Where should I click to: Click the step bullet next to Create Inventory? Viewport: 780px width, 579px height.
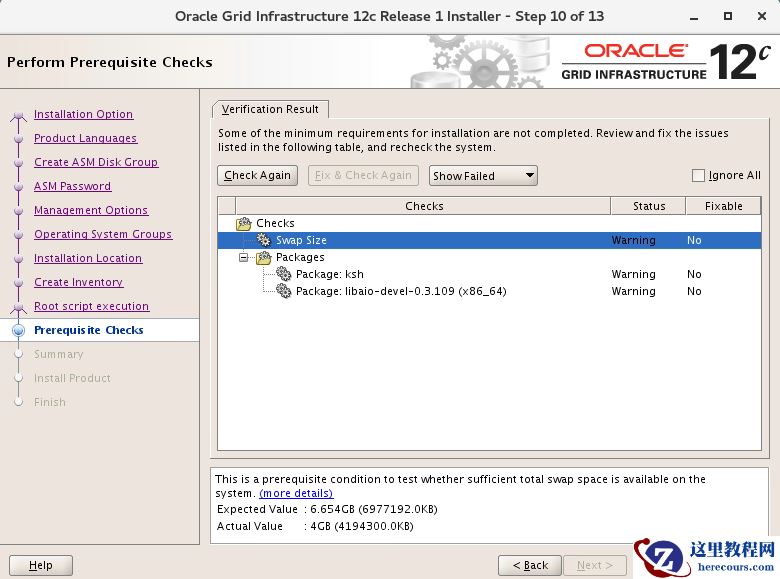18,283
